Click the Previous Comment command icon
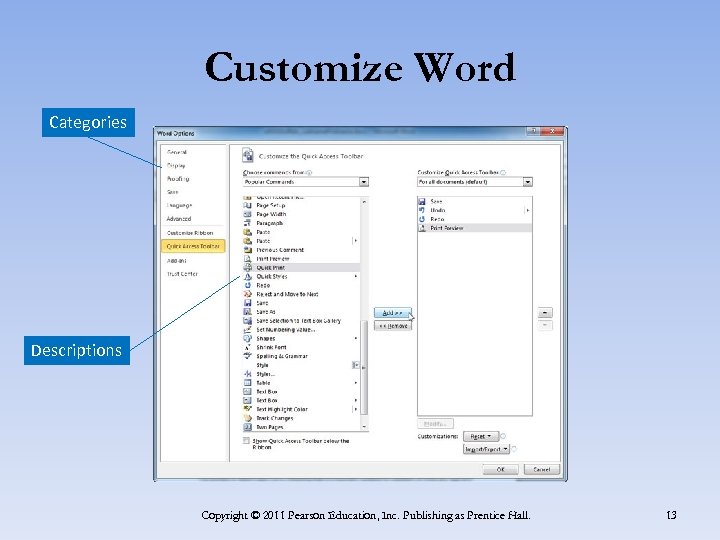720x540 pixels. click(248, 250)
